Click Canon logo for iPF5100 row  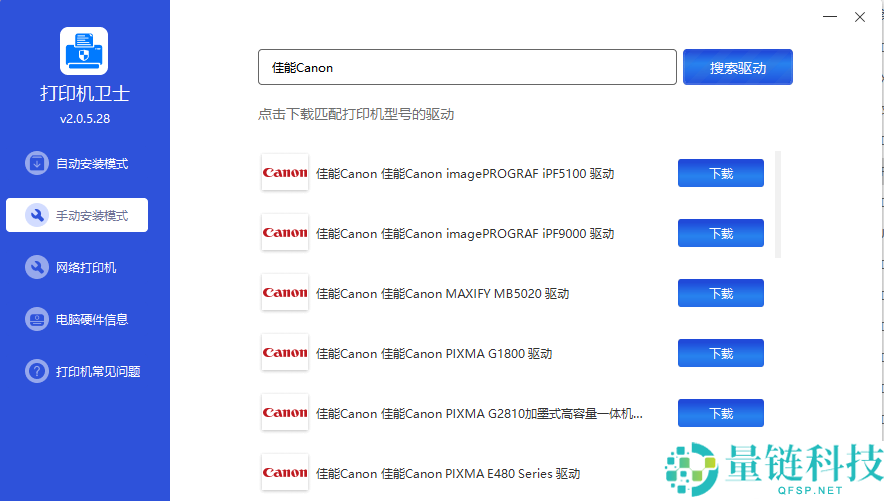(x=285, y=172)
